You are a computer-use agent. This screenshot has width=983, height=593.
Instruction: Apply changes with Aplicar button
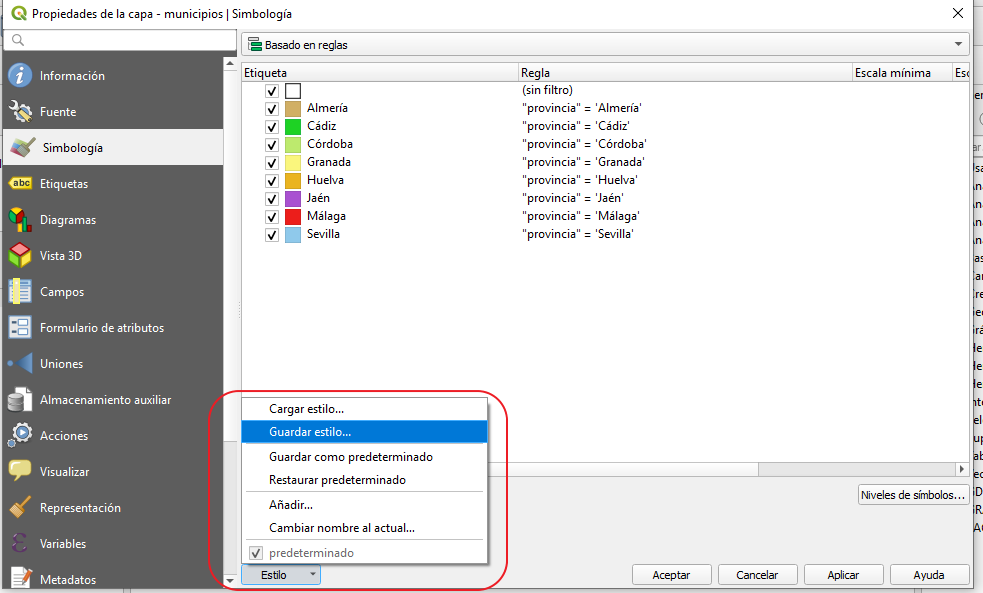click(x=843, y=575)
